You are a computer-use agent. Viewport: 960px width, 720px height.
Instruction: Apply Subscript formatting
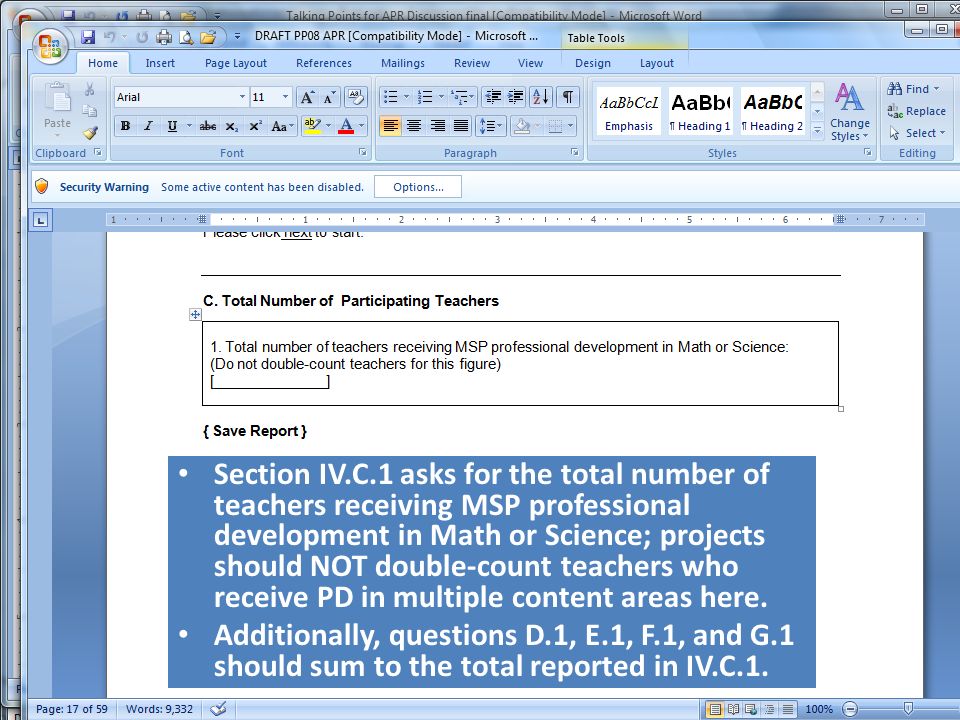click(x=231, y=126)
